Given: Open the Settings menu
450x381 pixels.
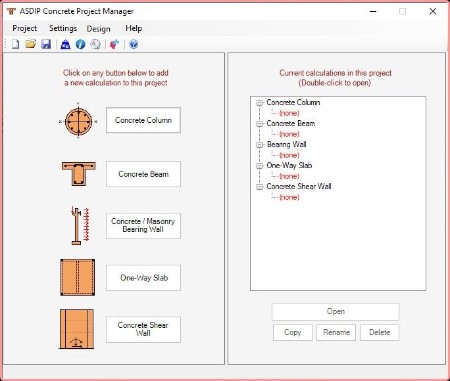Looking at the screenshot, I should point(63,28).
